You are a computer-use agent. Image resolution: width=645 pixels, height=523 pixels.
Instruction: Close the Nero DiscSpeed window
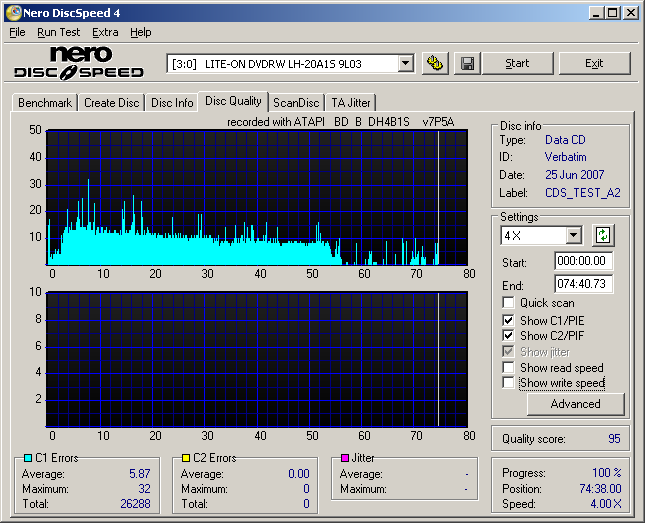coord(631,13)
